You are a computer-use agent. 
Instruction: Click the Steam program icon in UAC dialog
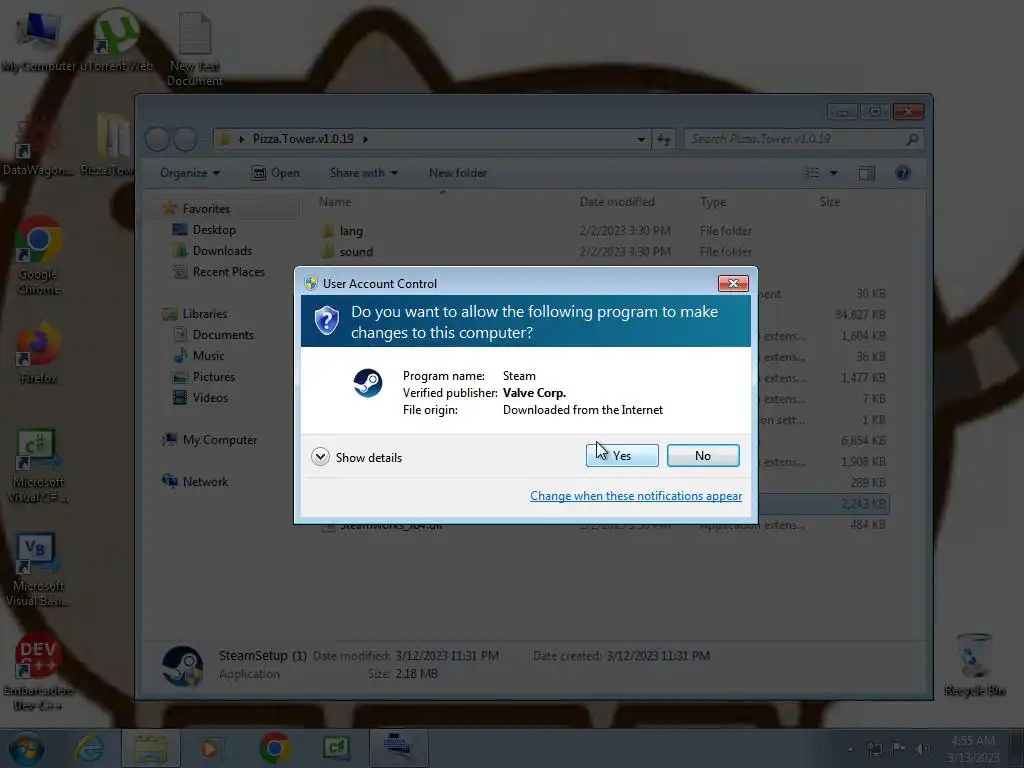(x=368, y=383)
